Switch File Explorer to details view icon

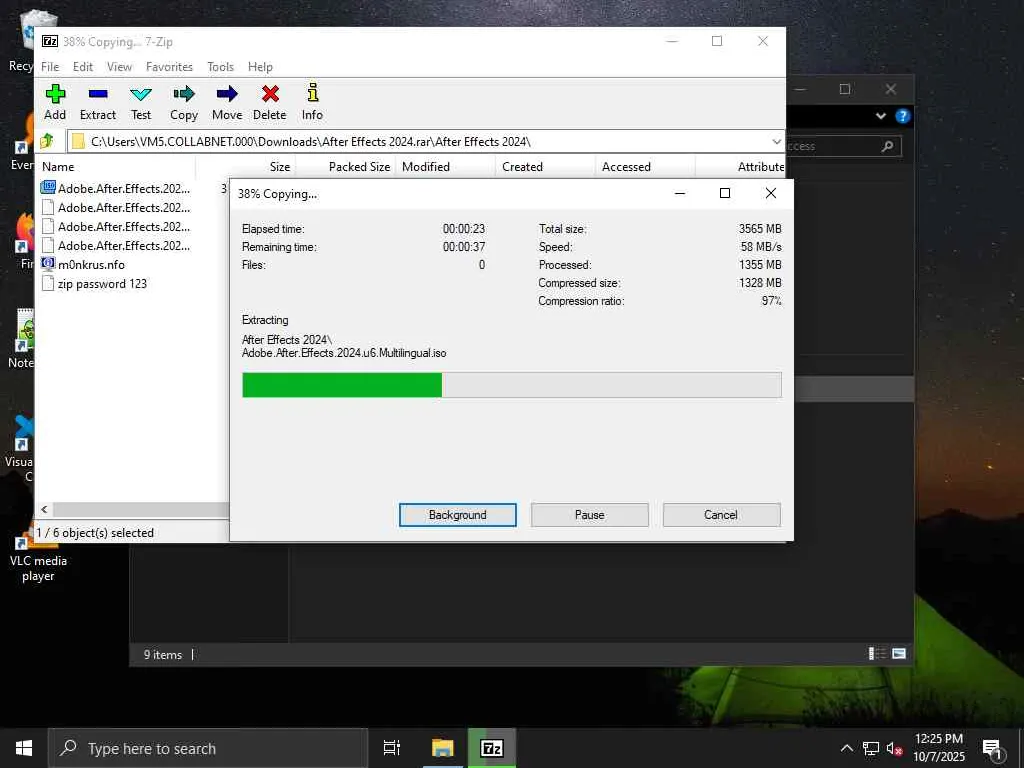pyautogui.click(x=876, y=653)
